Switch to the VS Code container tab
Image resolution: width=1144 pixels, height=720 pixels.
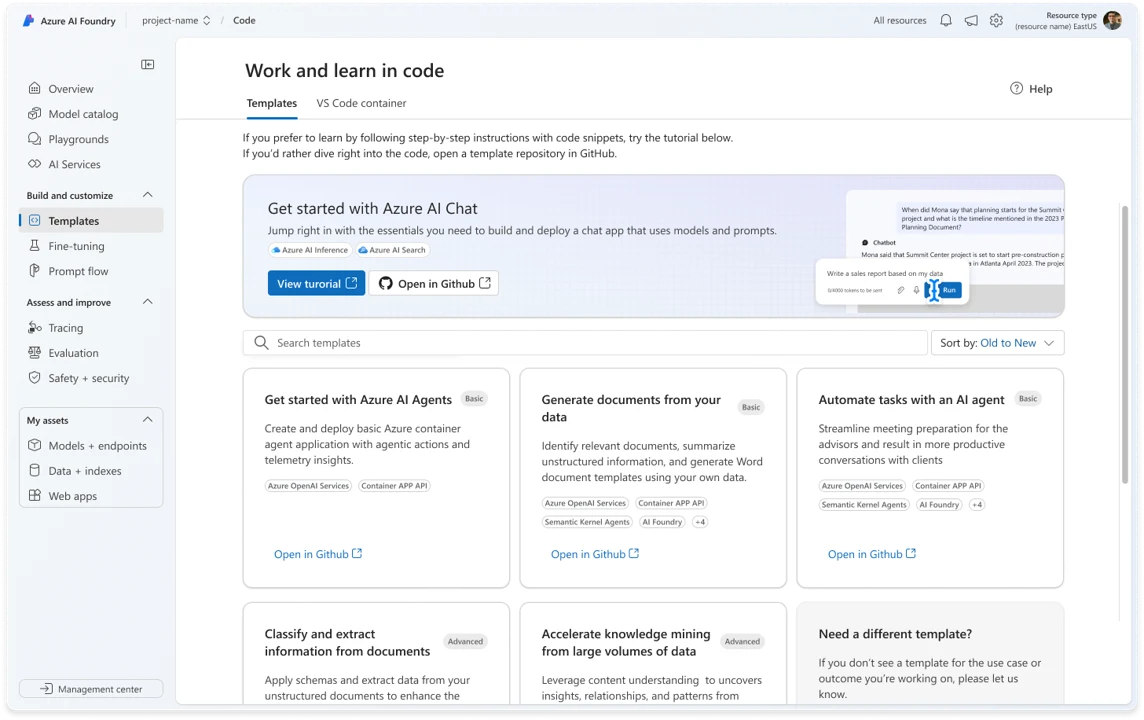(x=361, y=103)
